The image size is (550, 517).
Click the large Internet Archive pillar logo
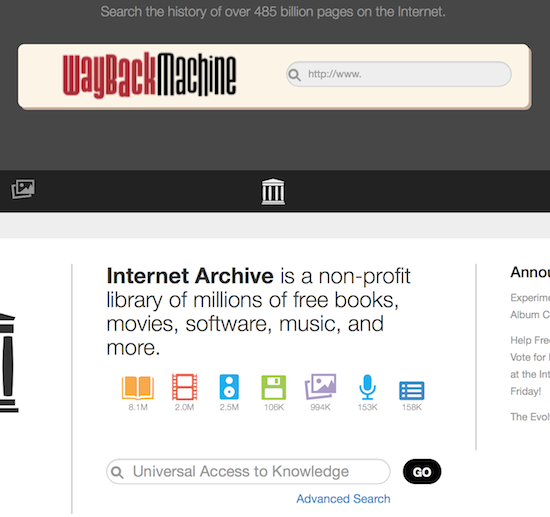9,363
